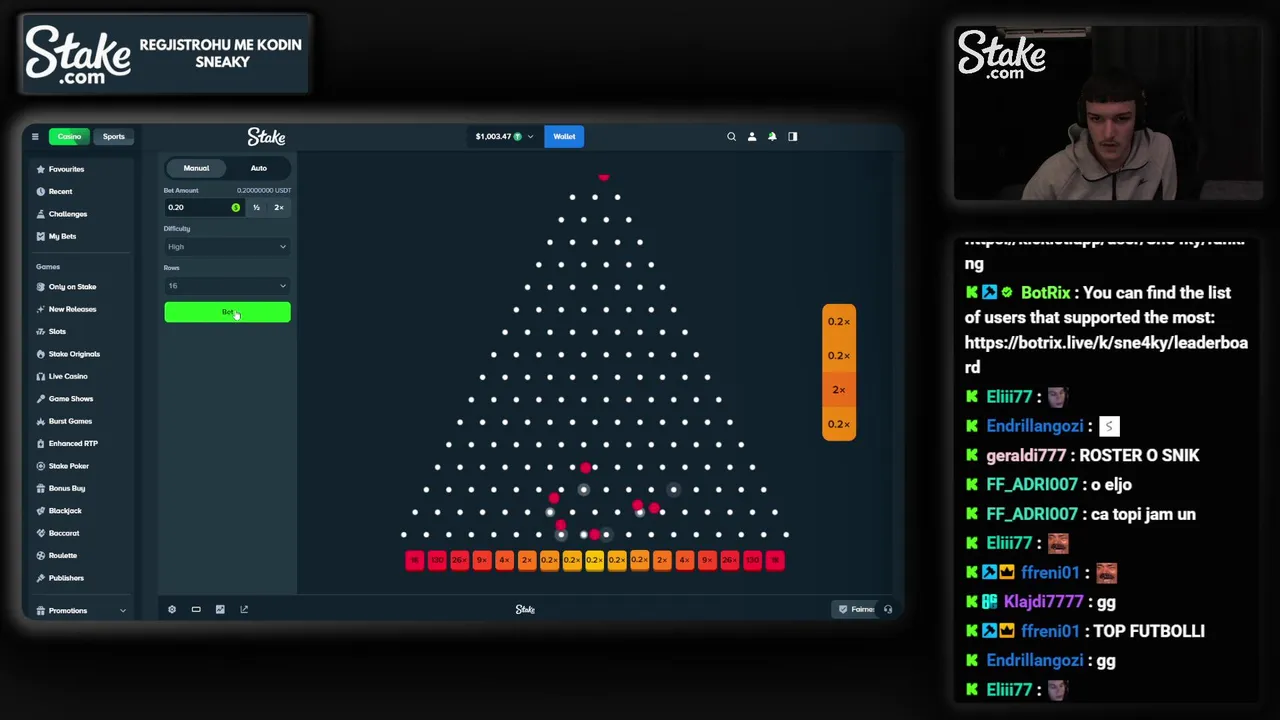Image resolution: width=1280 pixels, height=720 pixels.
Task: Open the notifications bell icon
Action: [772, 137]
